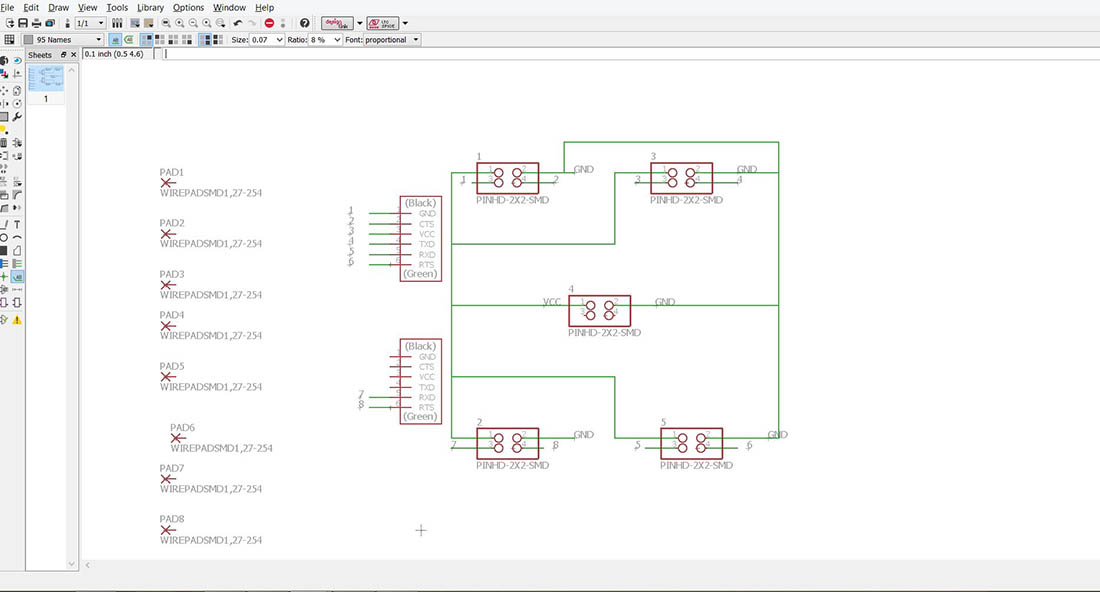
Task: Select the Text tool
Action: click(x=17, y=224)
